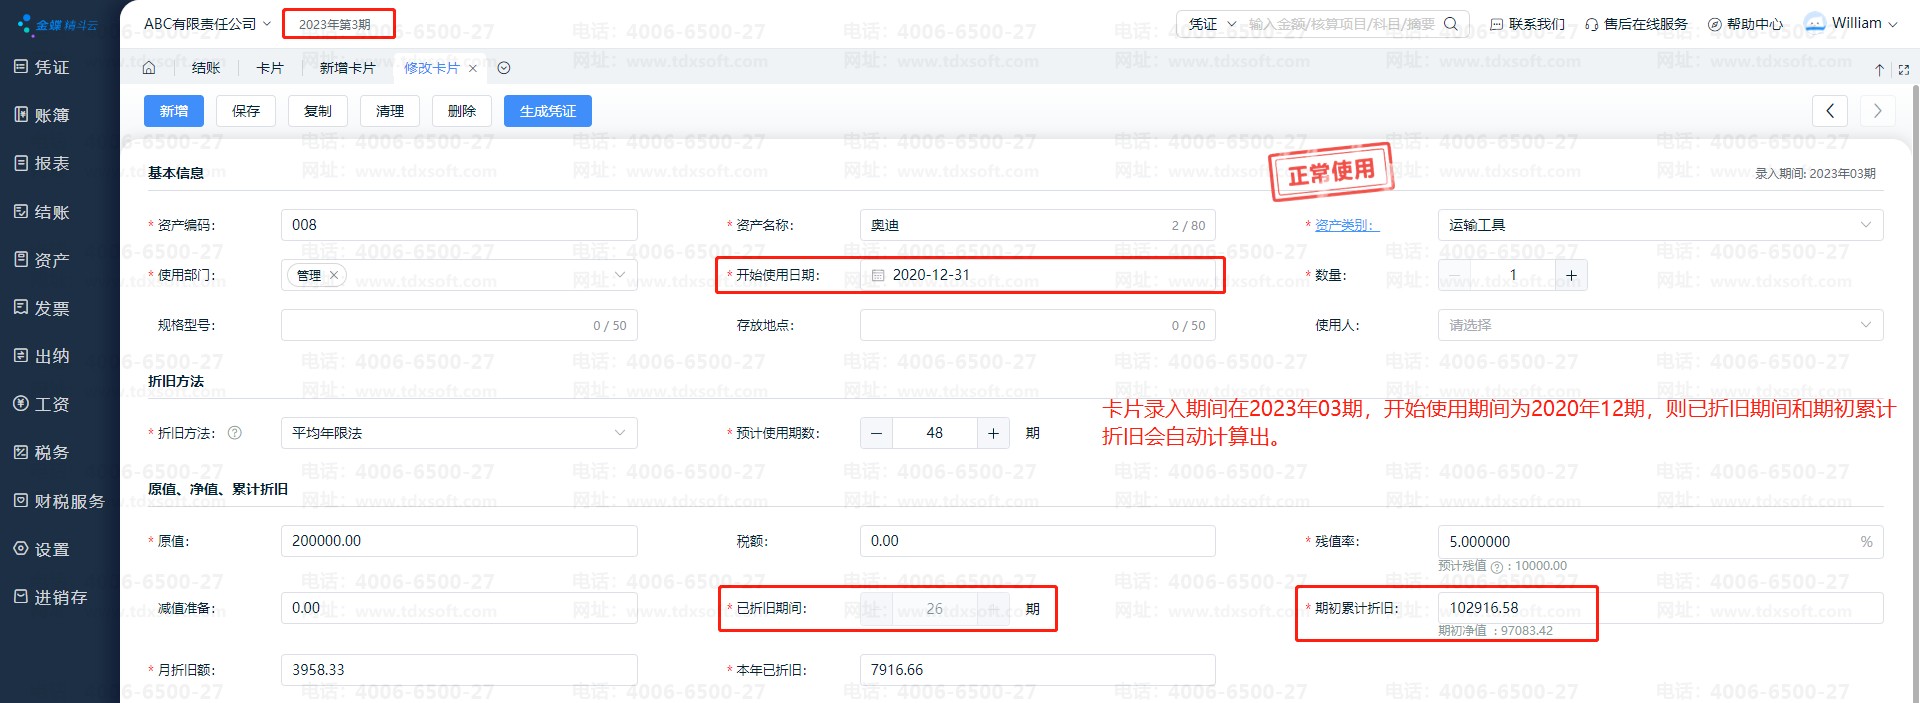Open the 2023年第3期 period selector
The image size is (1920, 703).
(x=335, y=24)
